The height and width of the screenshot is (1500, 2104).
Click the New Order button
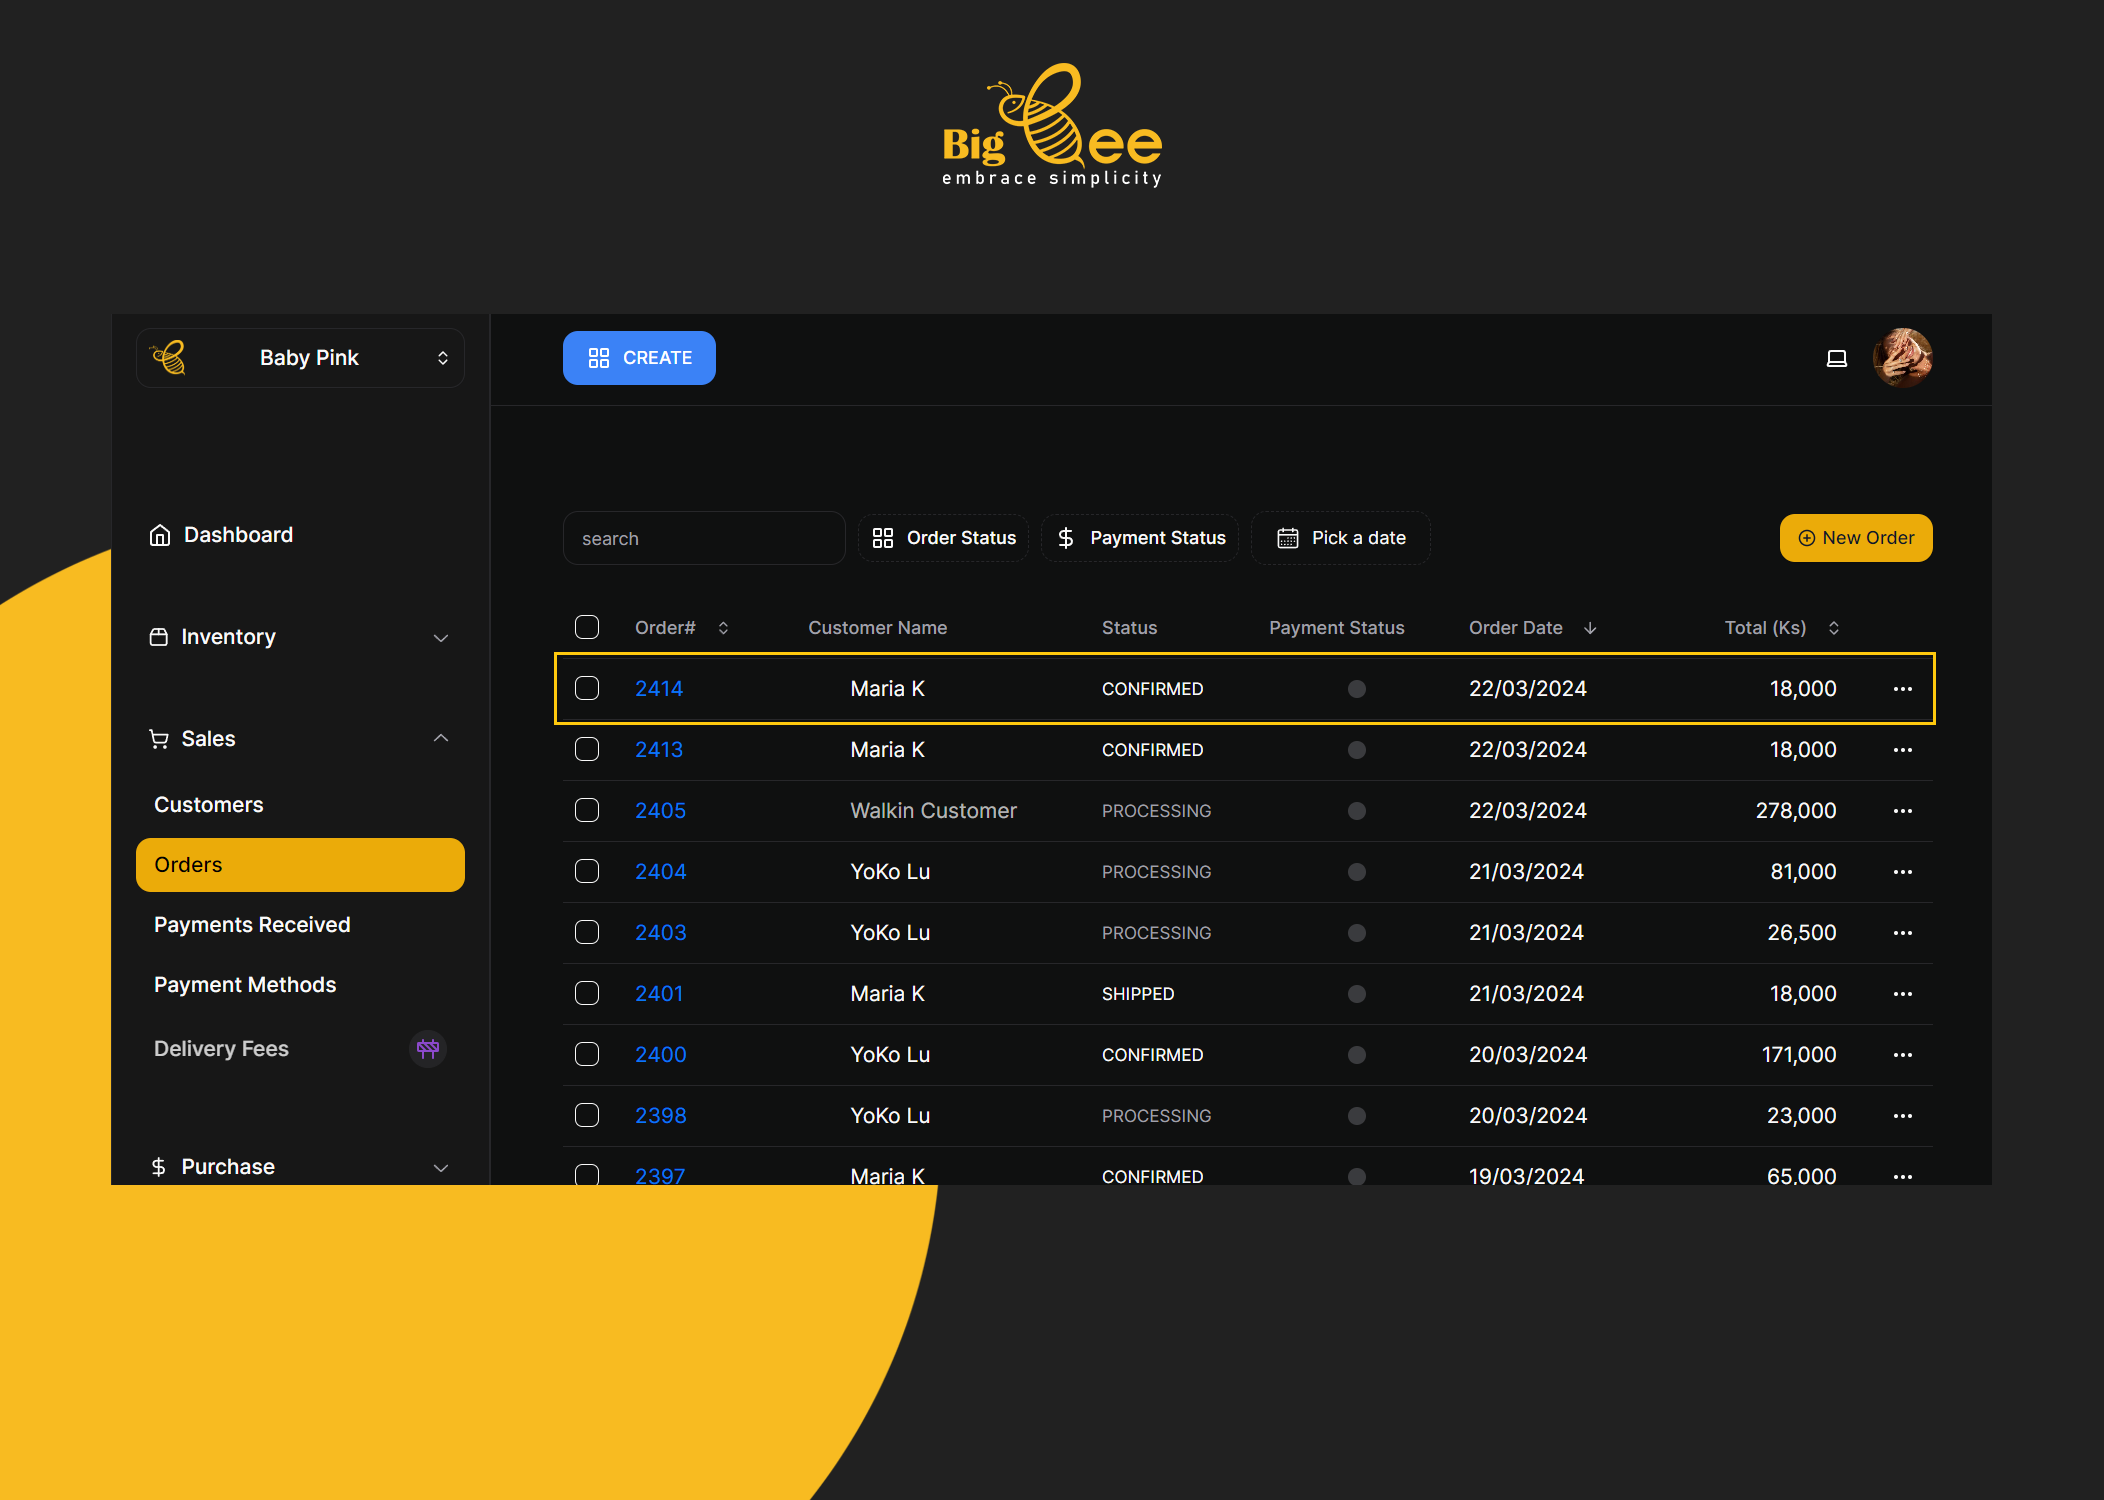click(x=1856, y=538)
